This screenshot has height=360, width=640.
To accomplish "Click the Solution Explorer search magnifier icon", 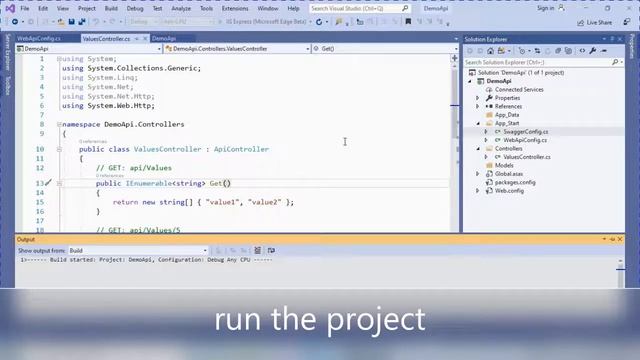I will pos(615,62).
